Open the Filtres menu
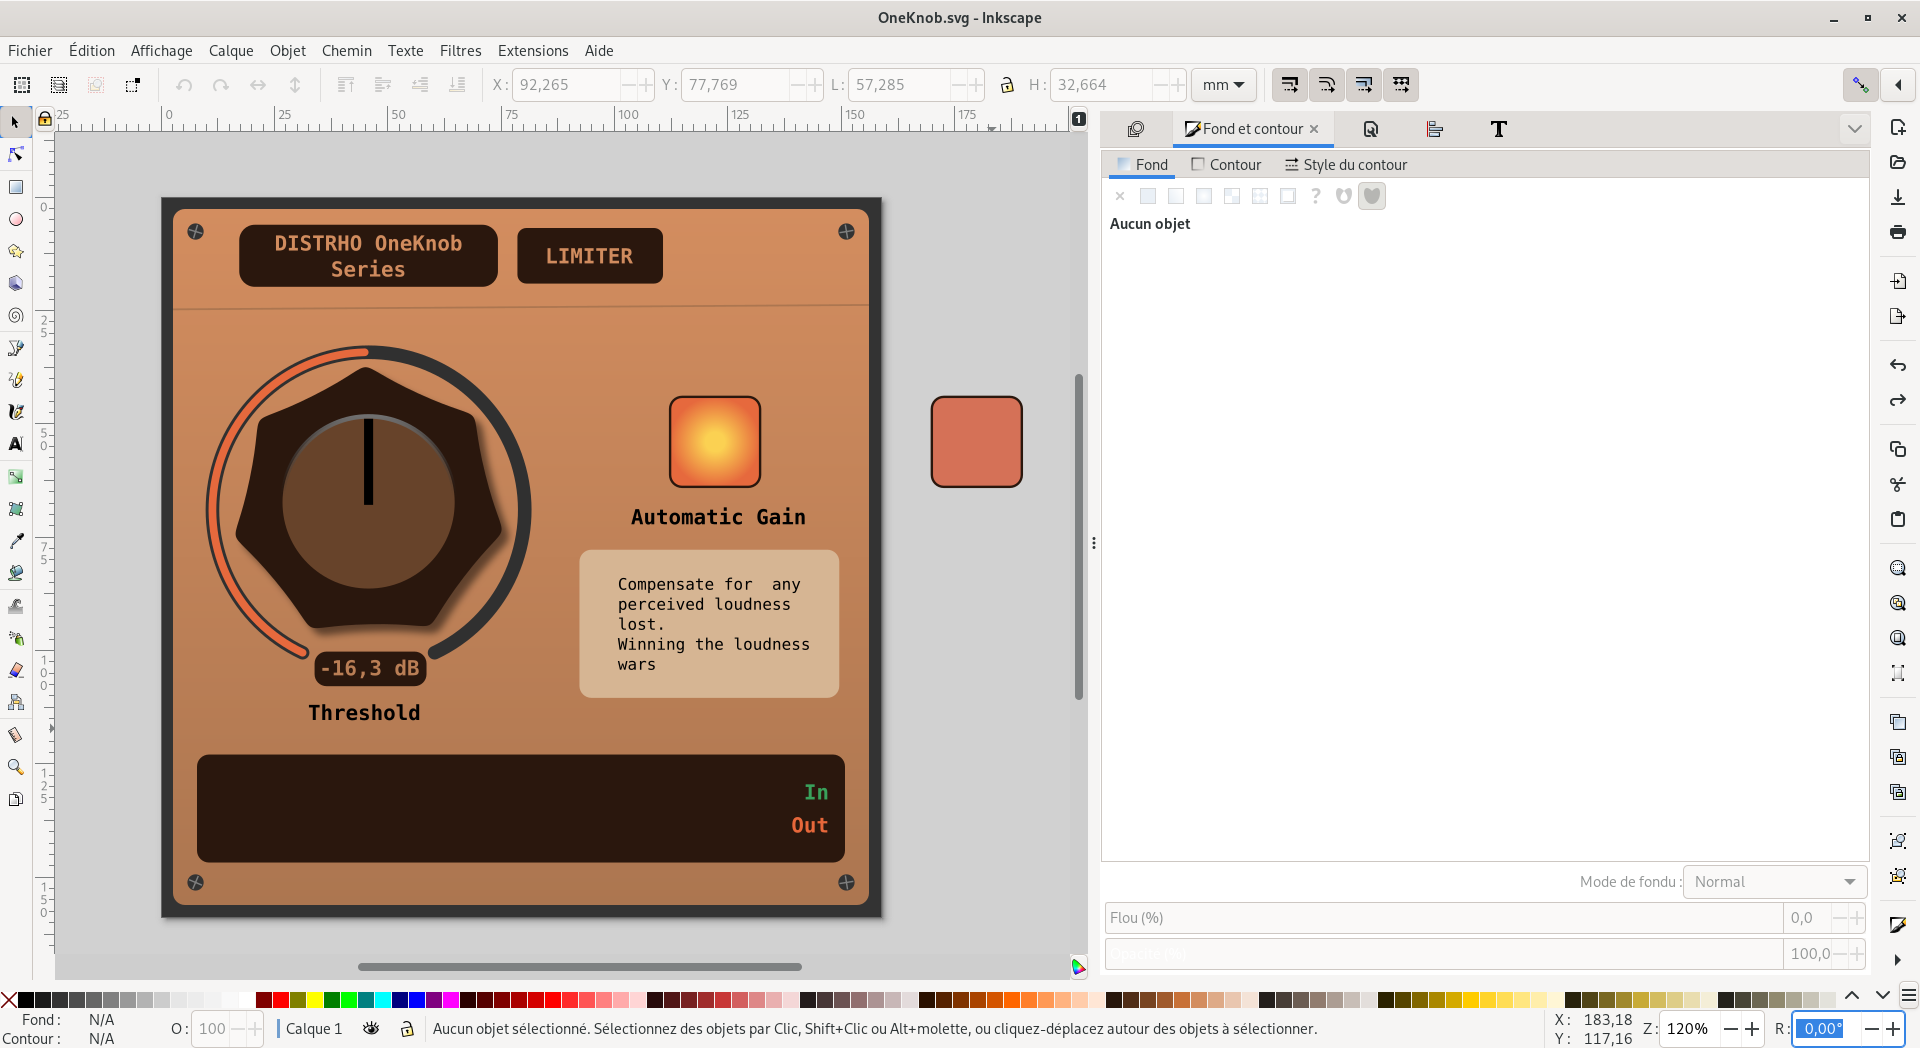1920x1048 pixels. coord(461,51)
